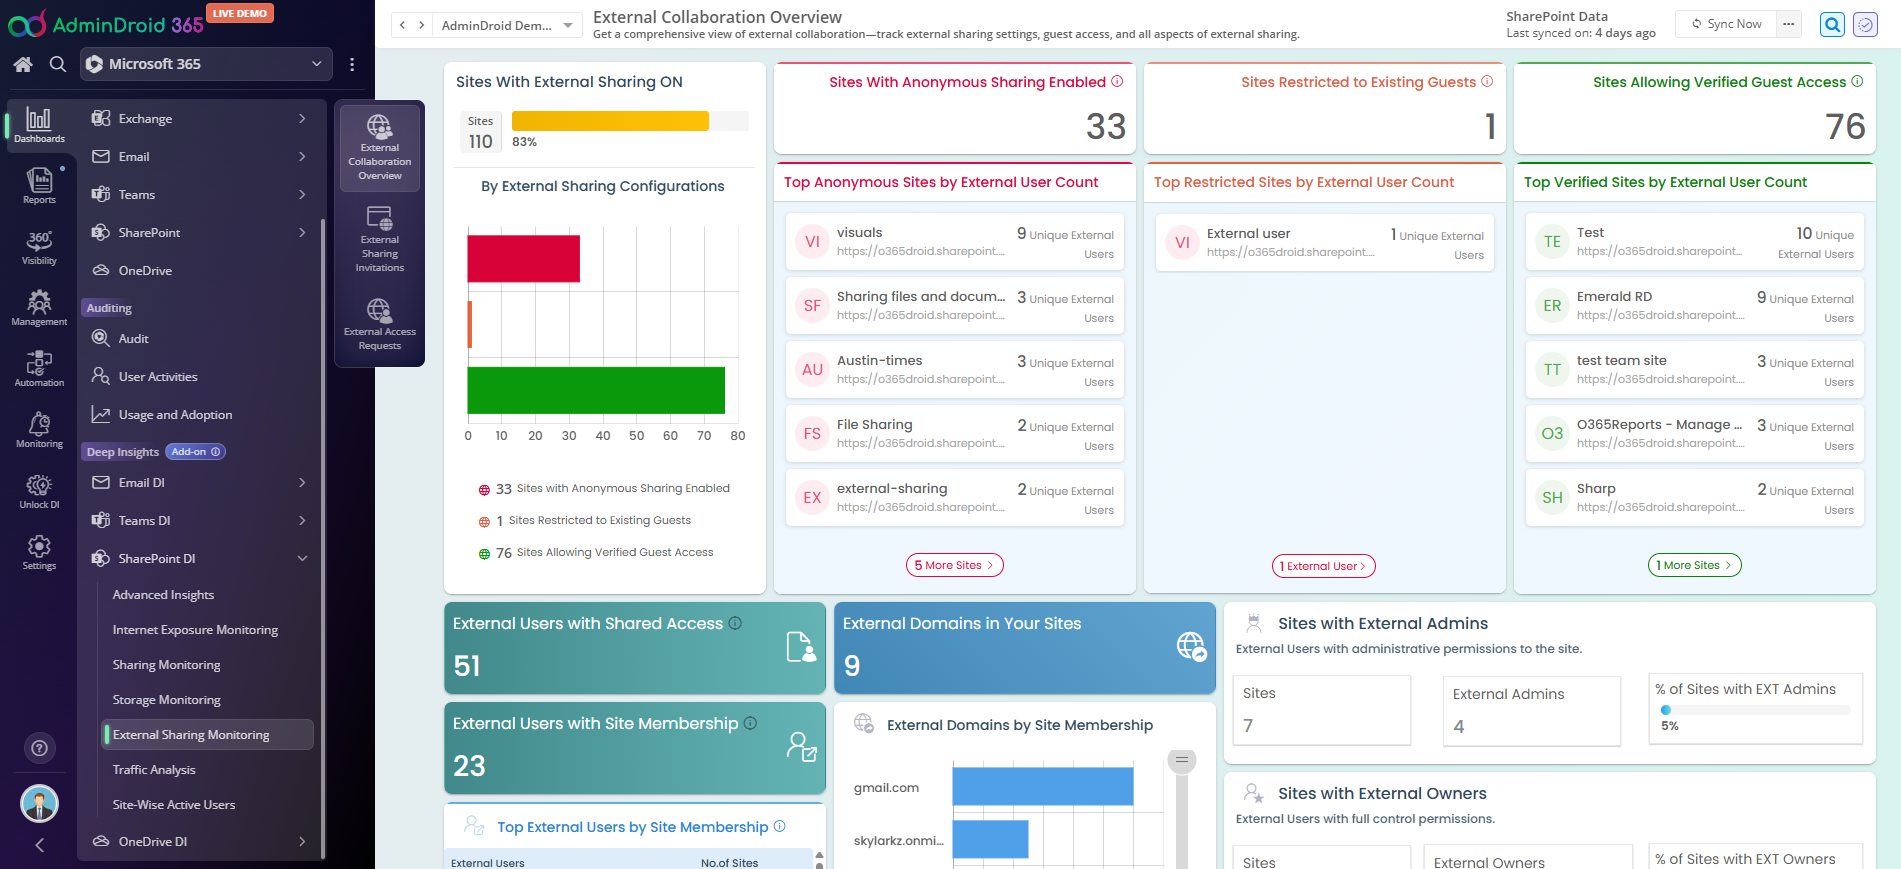1901x869 pixels.
Task: Click the Sync Now button
Action: click(1726, 24)
